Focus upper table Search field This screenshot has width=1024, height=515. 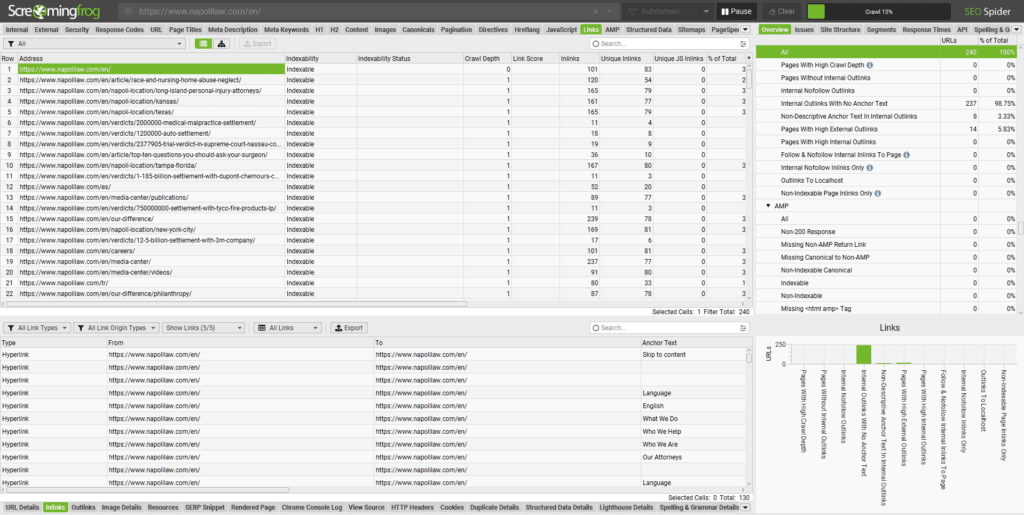(669, 44)
